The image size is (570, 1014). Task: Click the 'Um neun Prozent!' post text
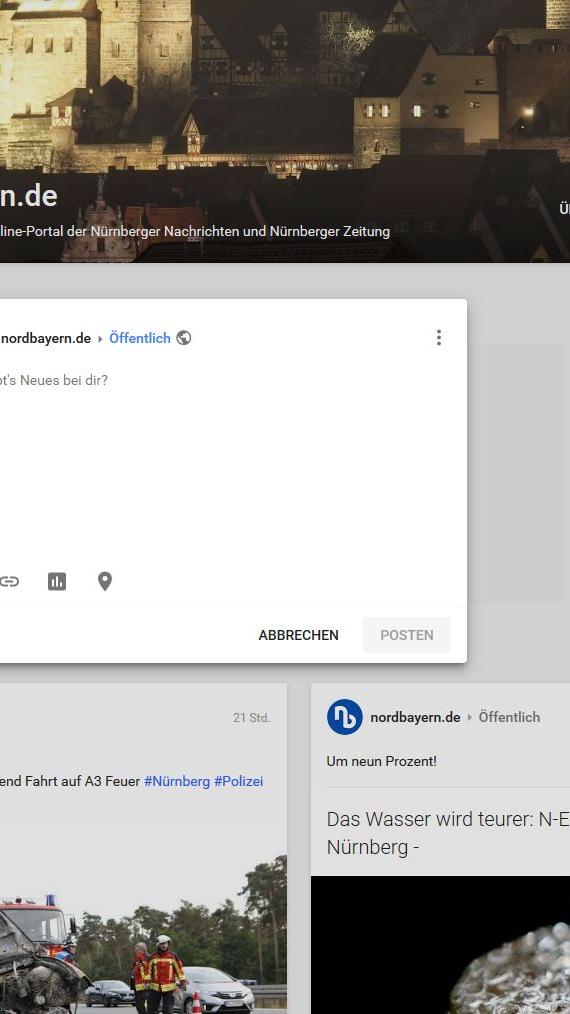pyautogui.click(x=382, y=761)
